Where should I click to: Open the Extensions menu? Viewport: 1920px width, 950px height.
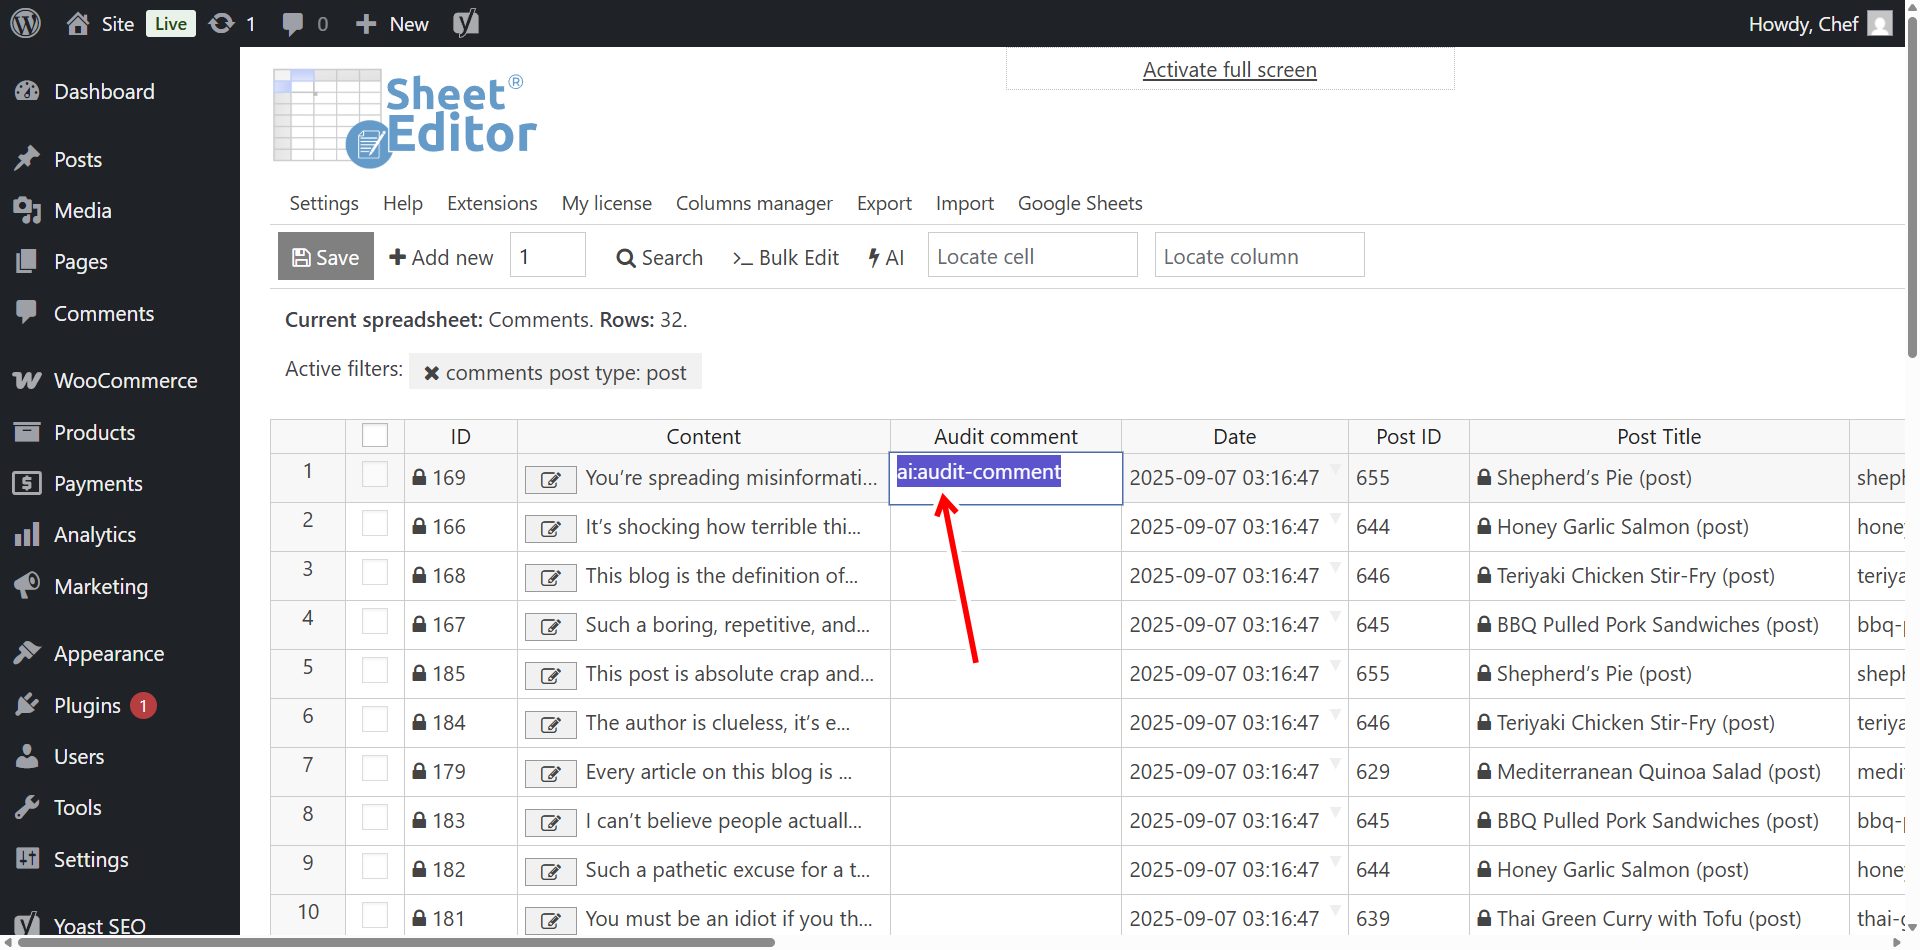pos(492,203)
